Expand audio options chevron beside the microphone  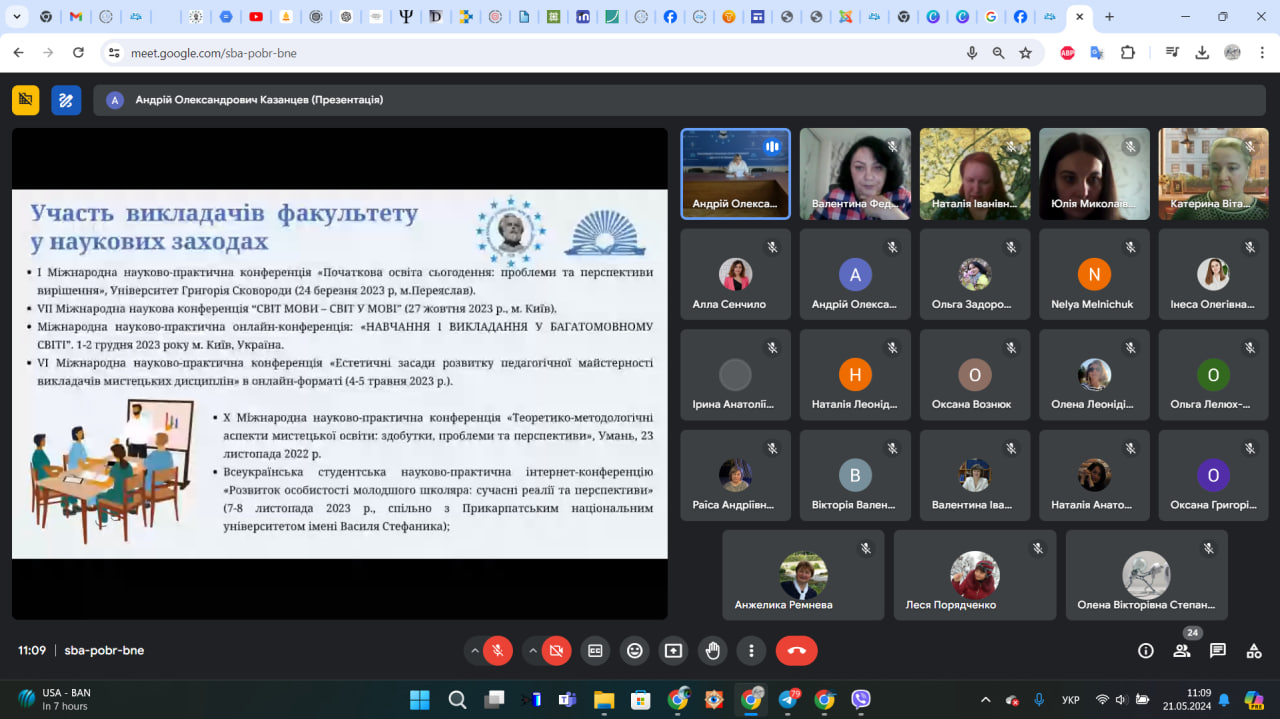tap(474, 650)
